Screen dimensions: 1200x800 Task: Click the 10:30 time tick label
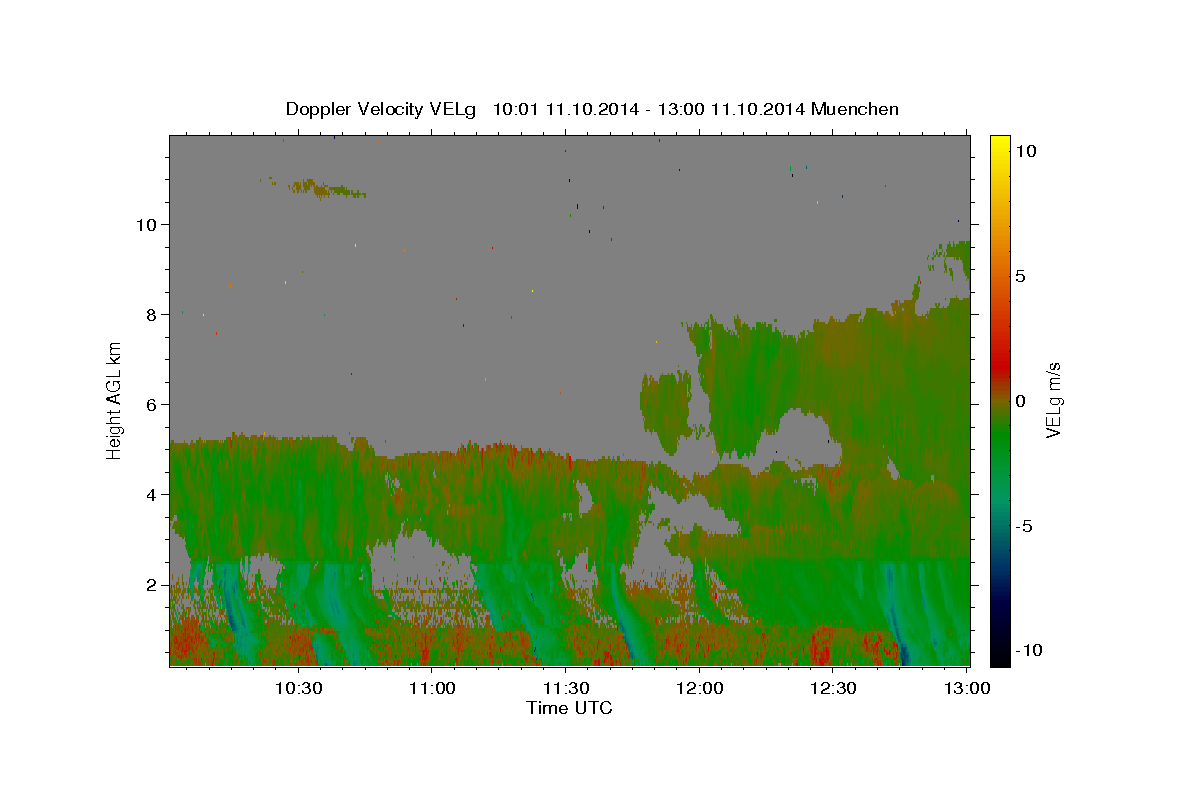(299, 688)
